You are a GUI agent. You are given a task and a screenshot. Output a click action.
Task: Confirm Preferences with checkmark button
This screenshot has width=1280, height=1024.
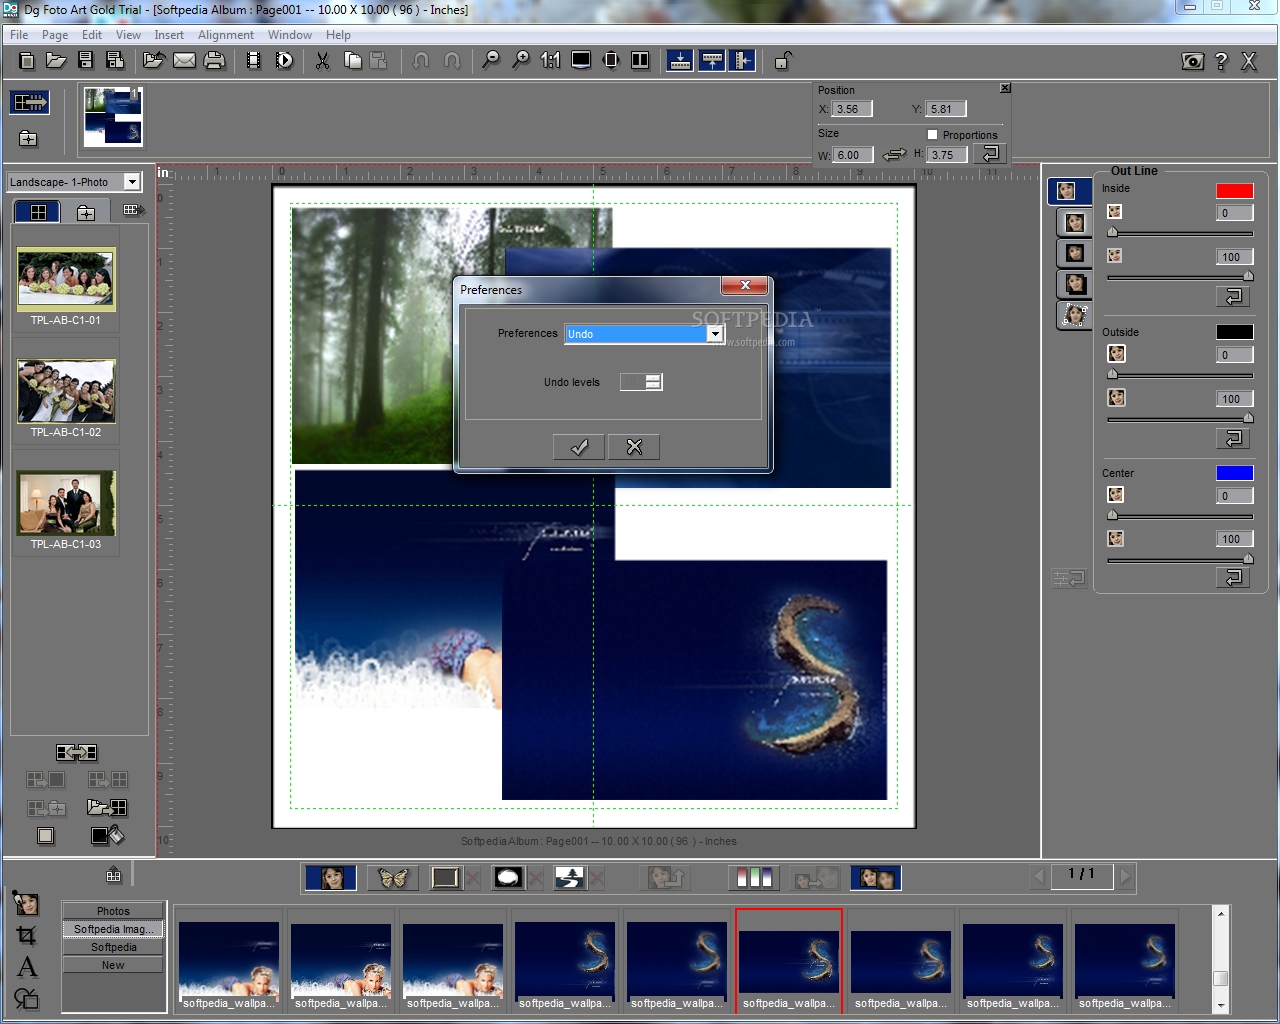(x=579, y=447)
